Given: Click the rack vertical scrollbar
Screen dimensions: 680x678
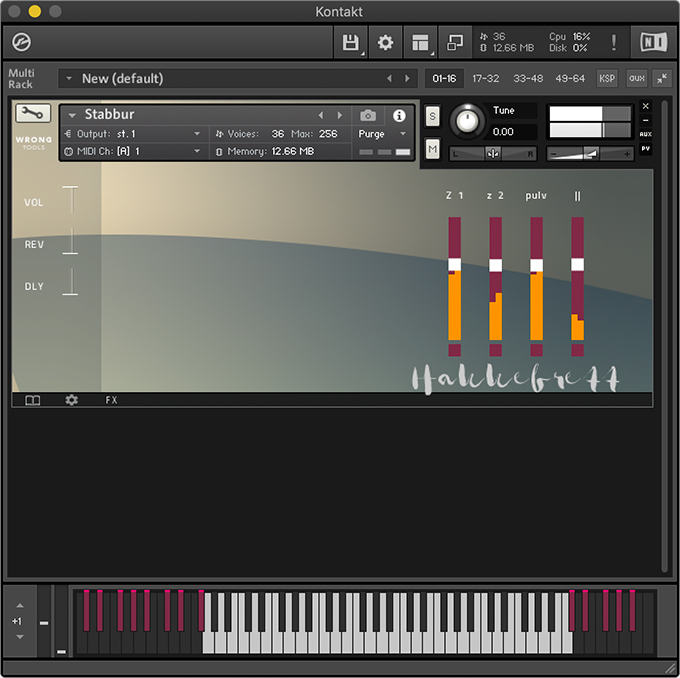Looking at the screenshot, I should coord(664,336).
